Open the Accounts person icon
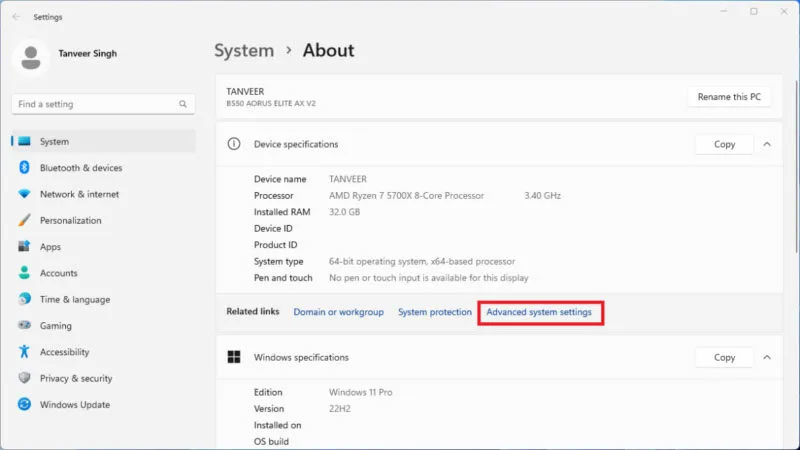Viewport: 800px width, 450px height. (x=24, y=273)
